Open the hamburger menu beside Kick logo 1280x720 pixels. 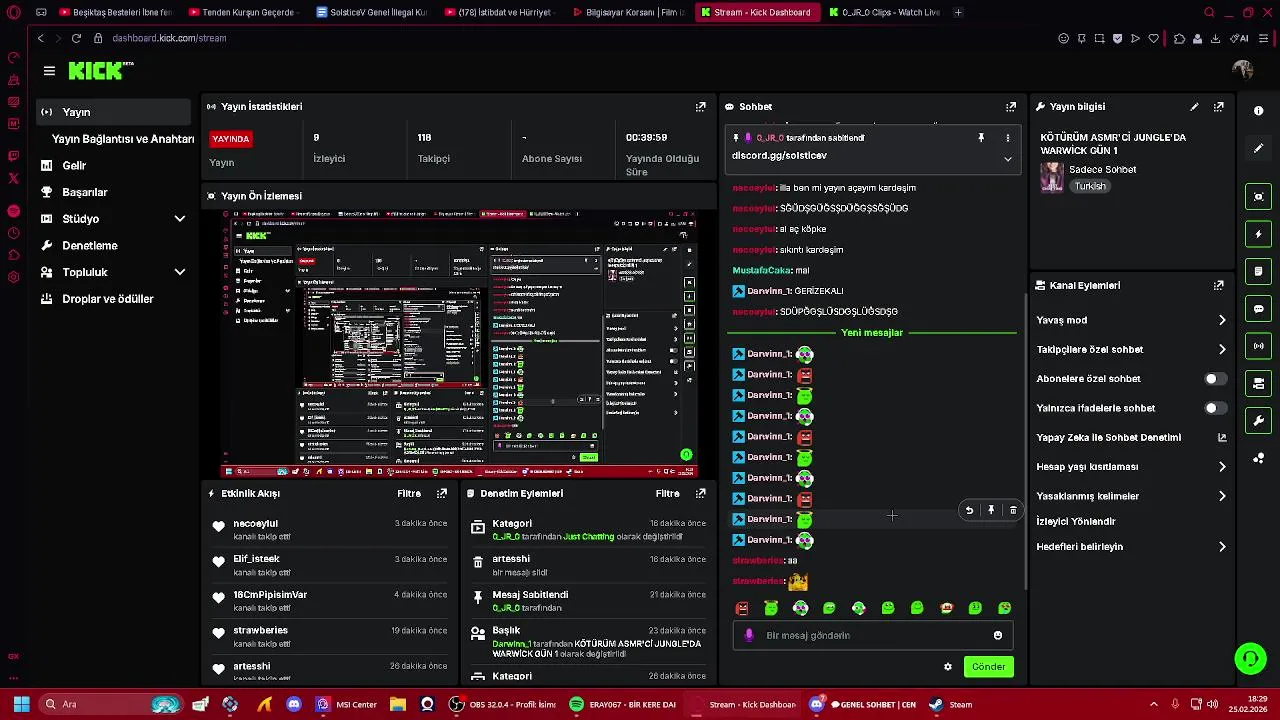coord(49,71)
